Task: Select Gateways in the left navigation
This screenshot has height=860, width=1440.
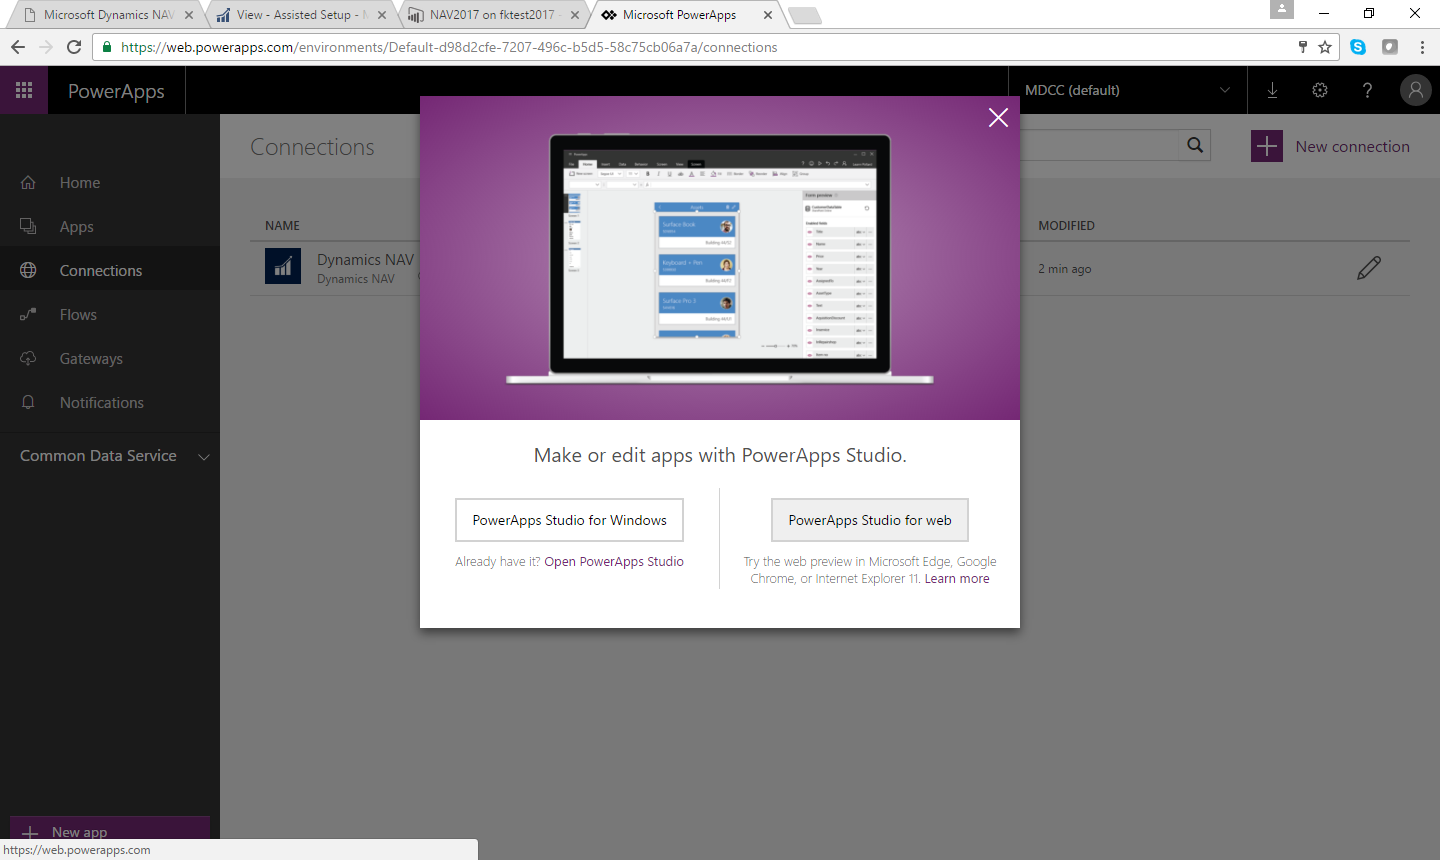Action: point(91,359)
